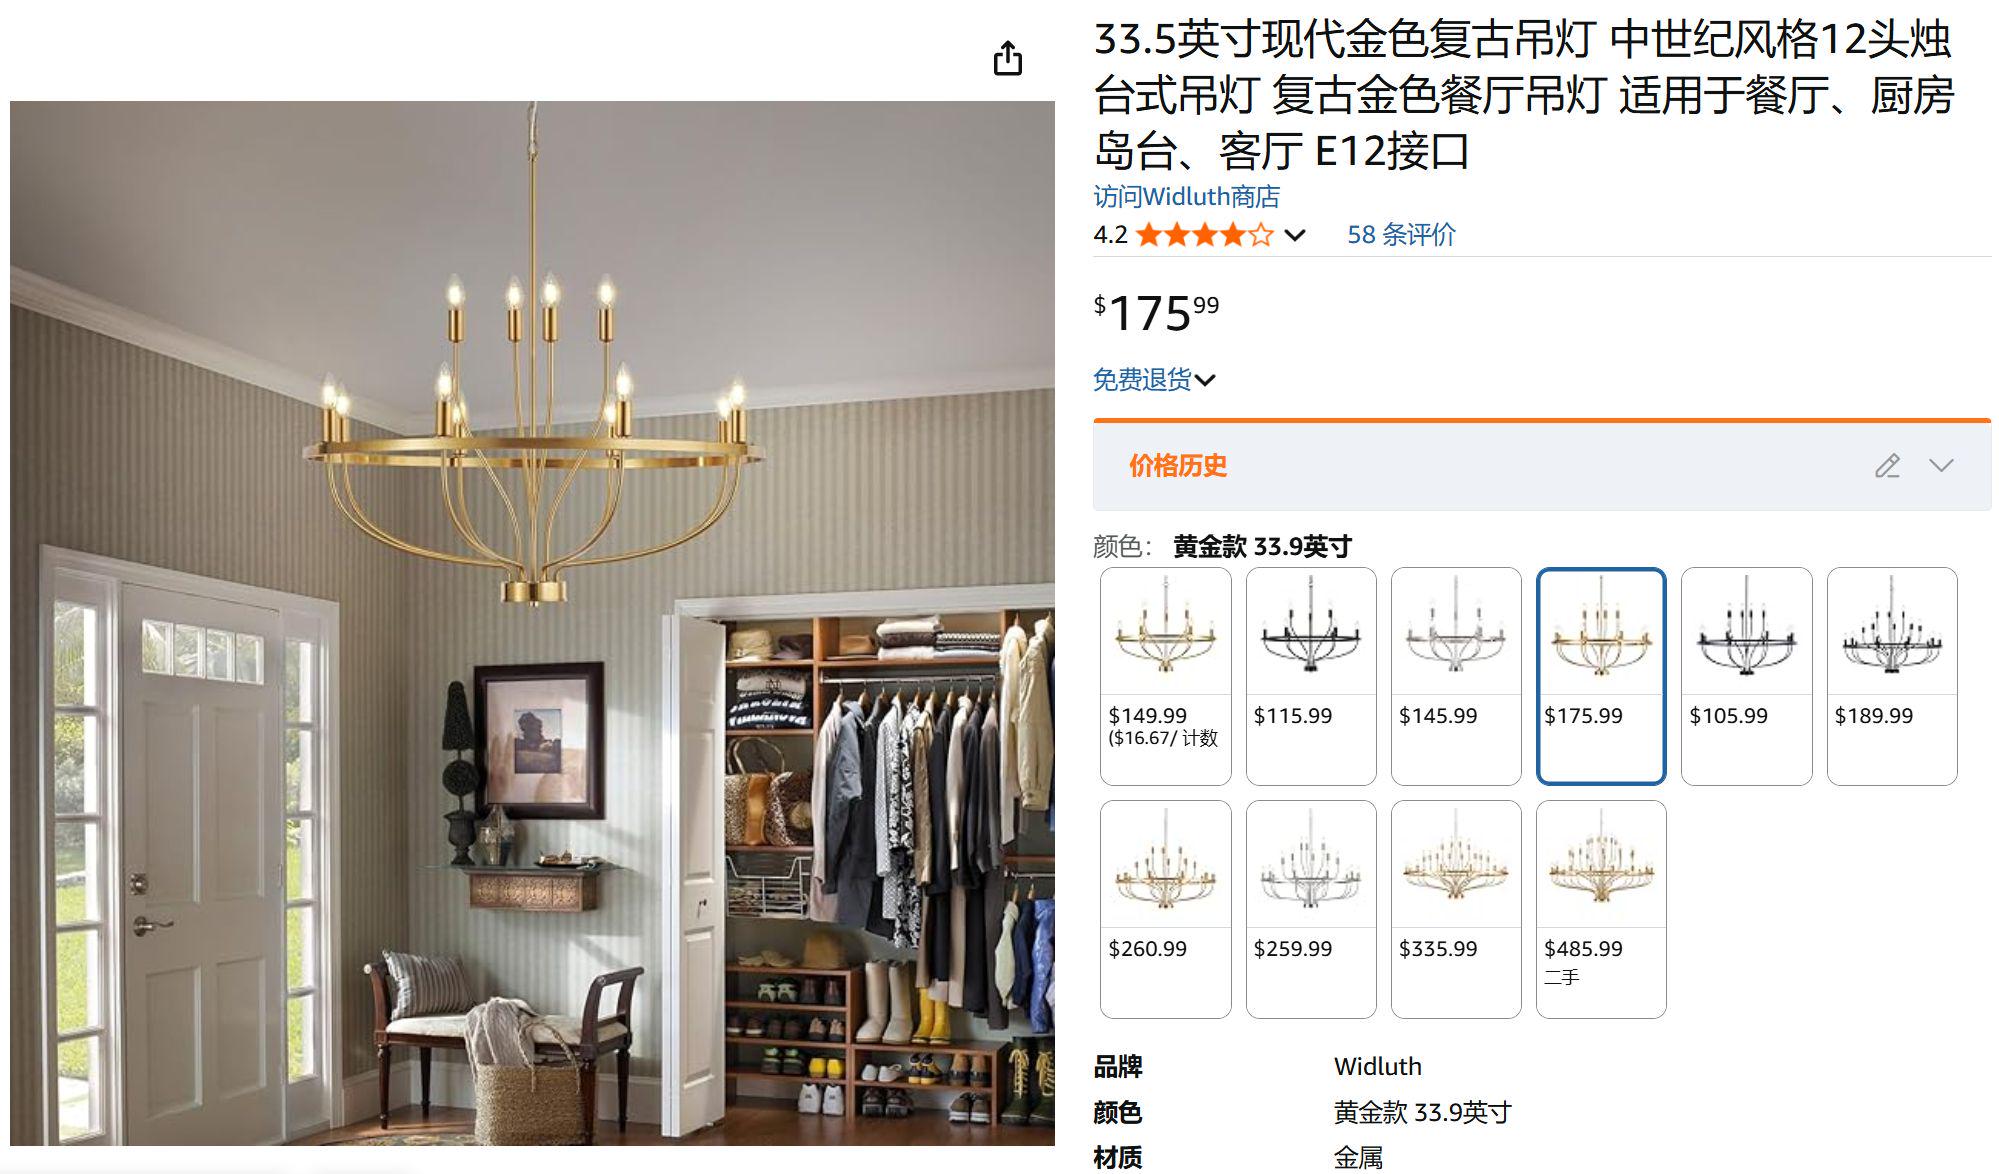1999x1174 pixels.
Task: Select the $260.99 gold chandelier variant
Action: pyautogui.click(x=1165, y=909)
